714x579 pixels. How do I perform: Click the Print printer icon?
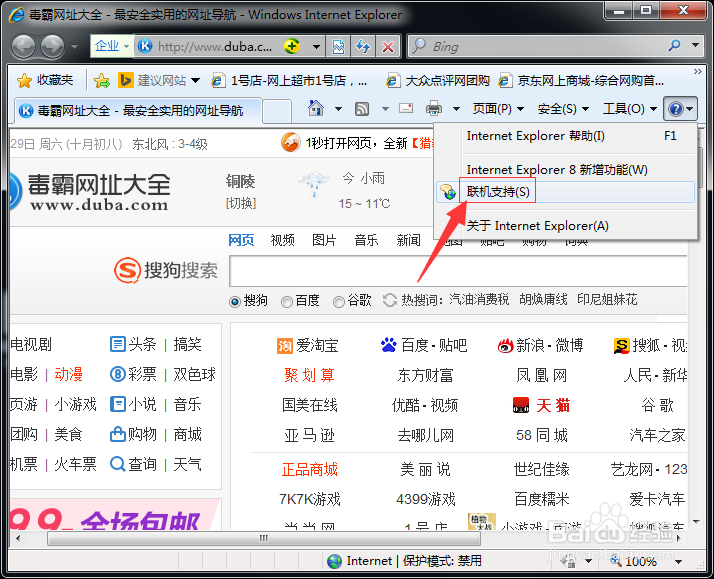point(434,109)
